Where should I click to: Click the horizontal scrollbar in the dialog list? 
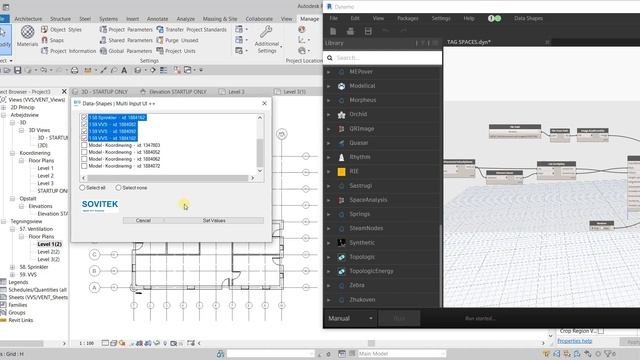[168, 178]
